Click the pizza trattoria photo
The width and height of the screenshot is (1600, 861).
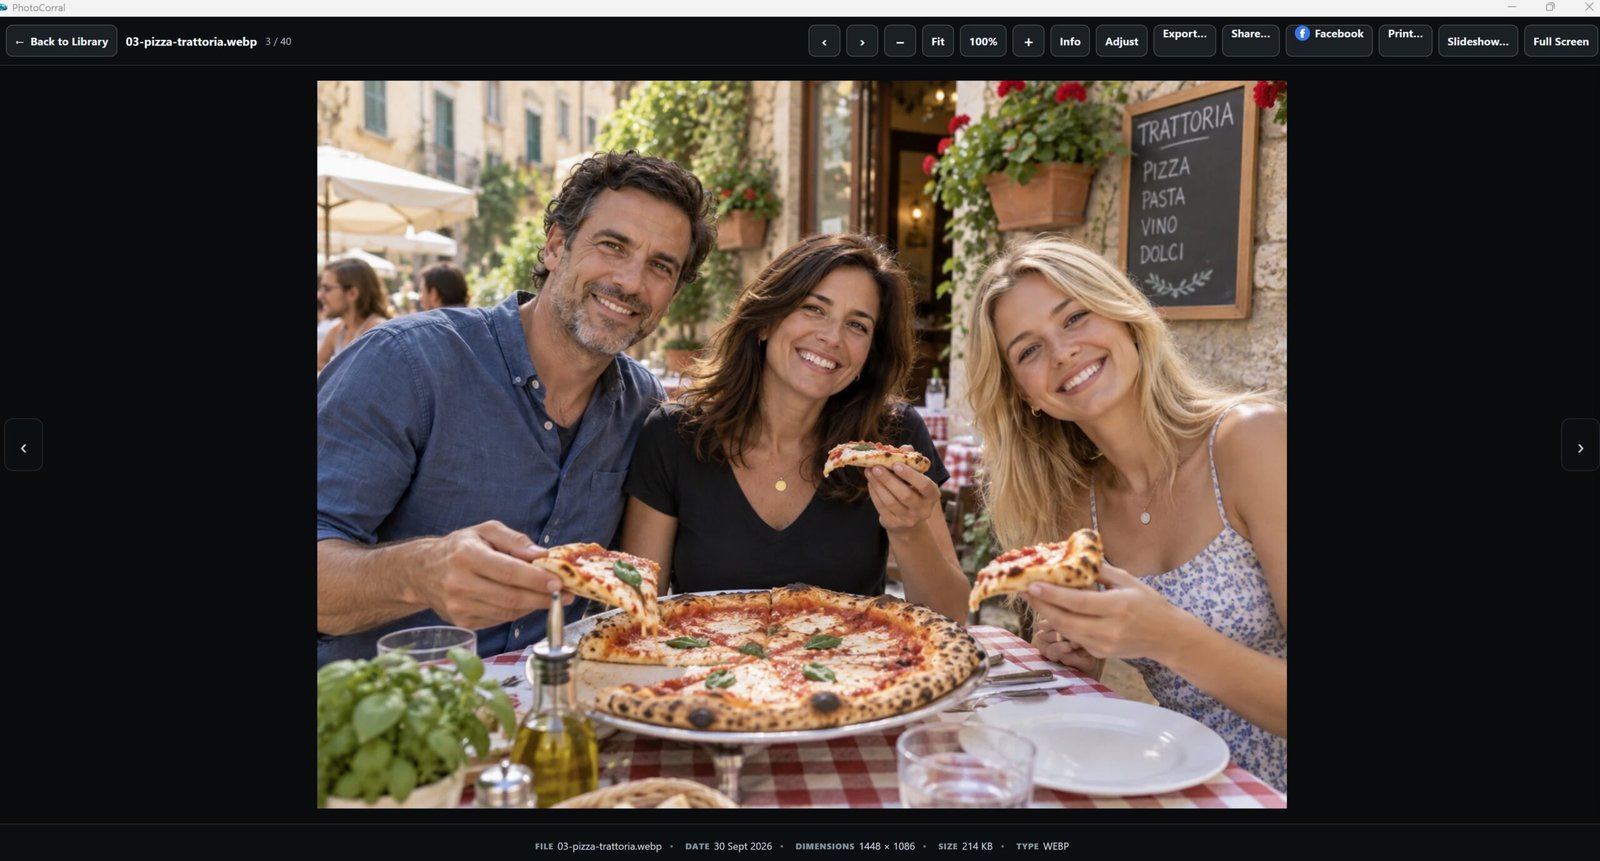click(802, 444)
